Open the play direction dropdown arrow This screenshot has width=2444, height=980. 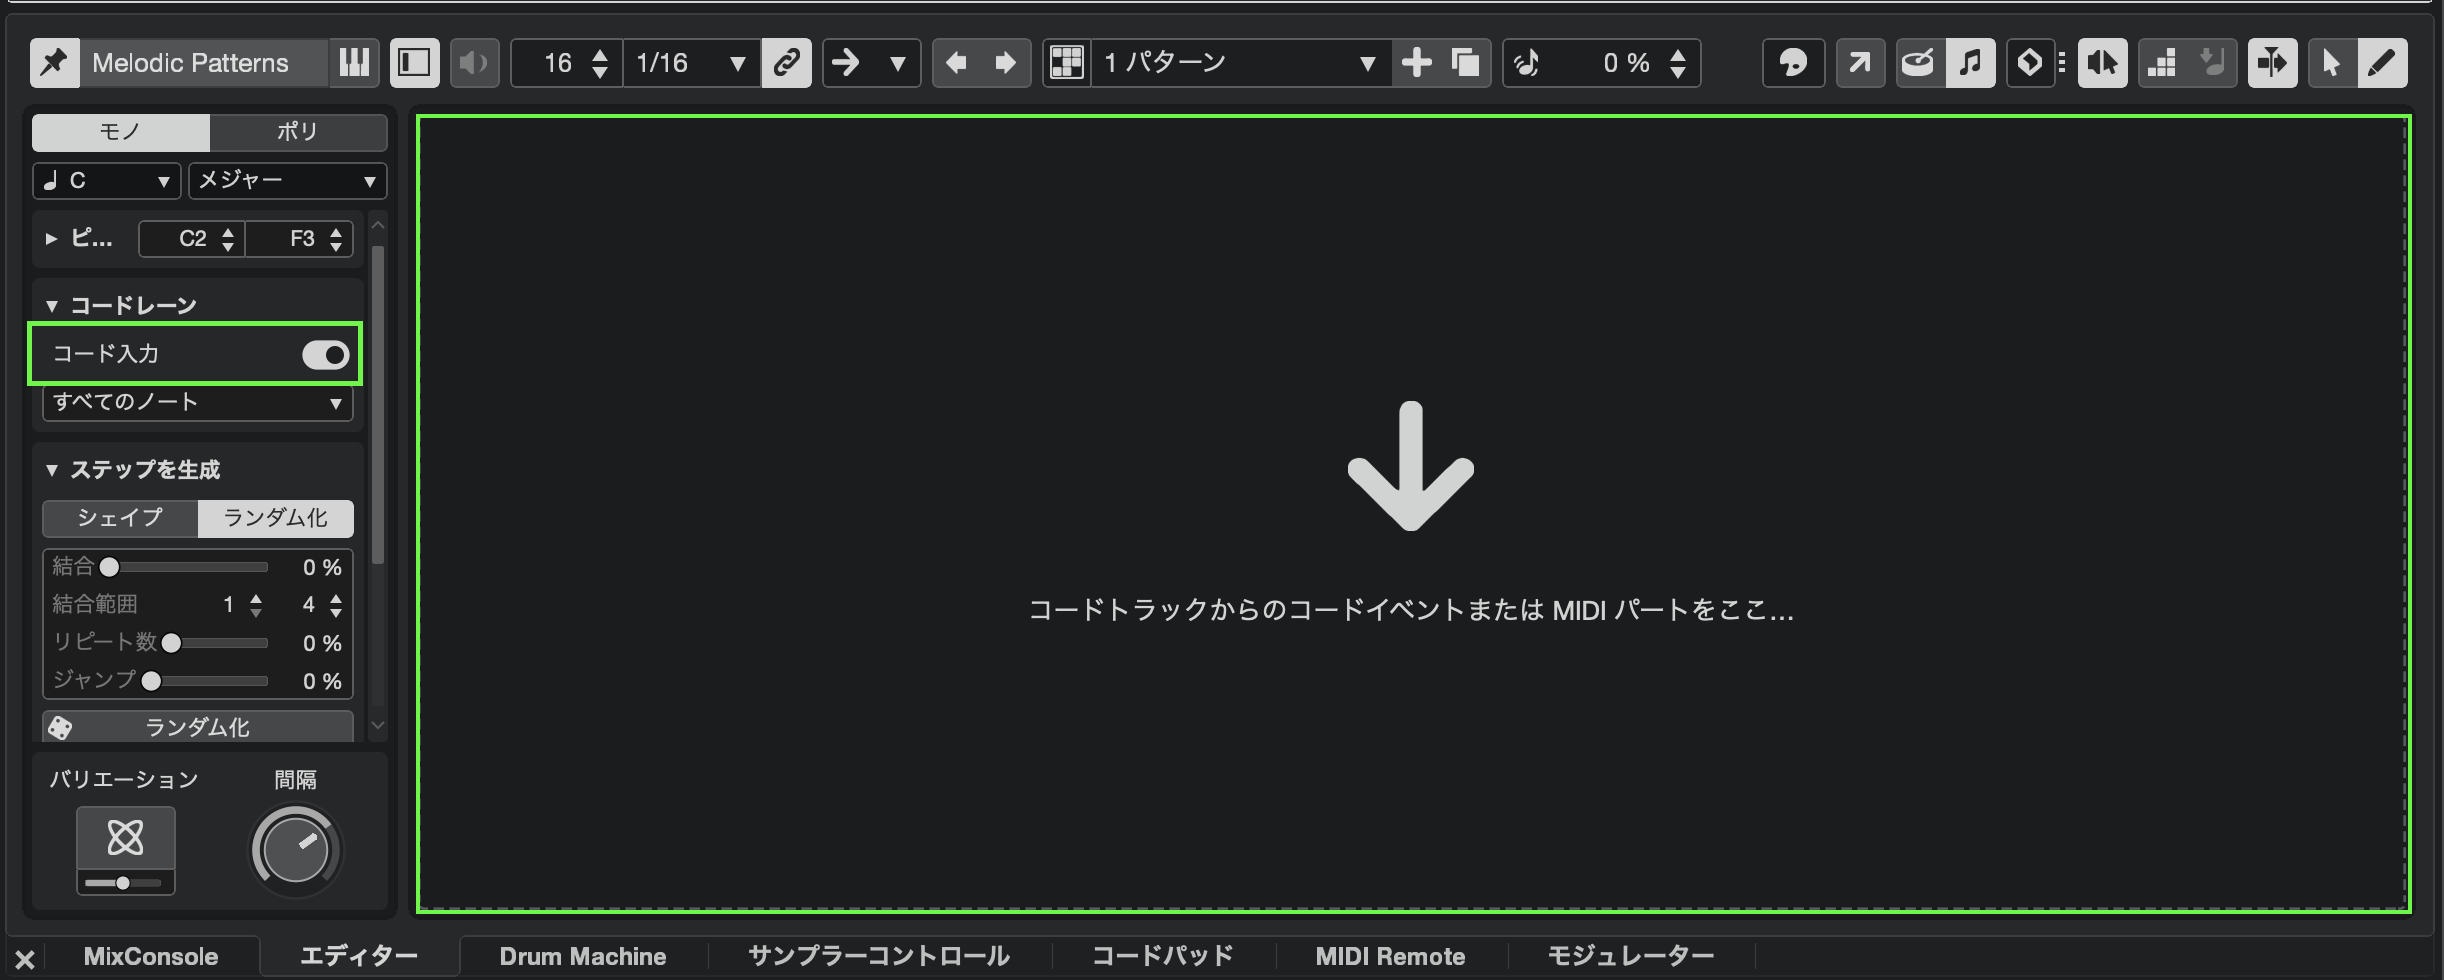[897, 64]
